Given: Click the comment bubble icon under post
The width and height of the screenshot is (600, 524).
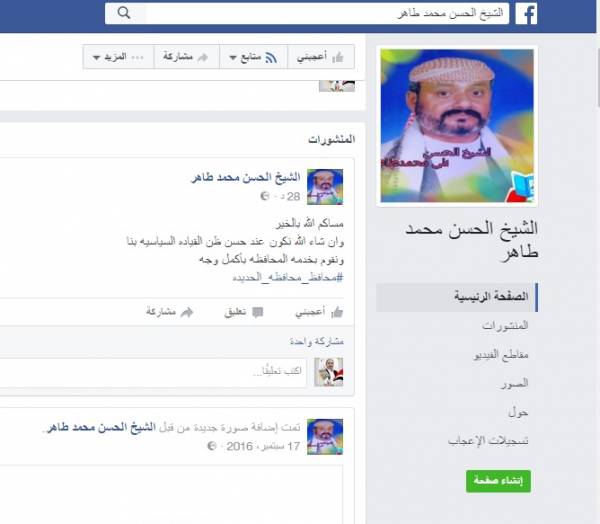Looking at the screenshot, I should tap(258, 312).
